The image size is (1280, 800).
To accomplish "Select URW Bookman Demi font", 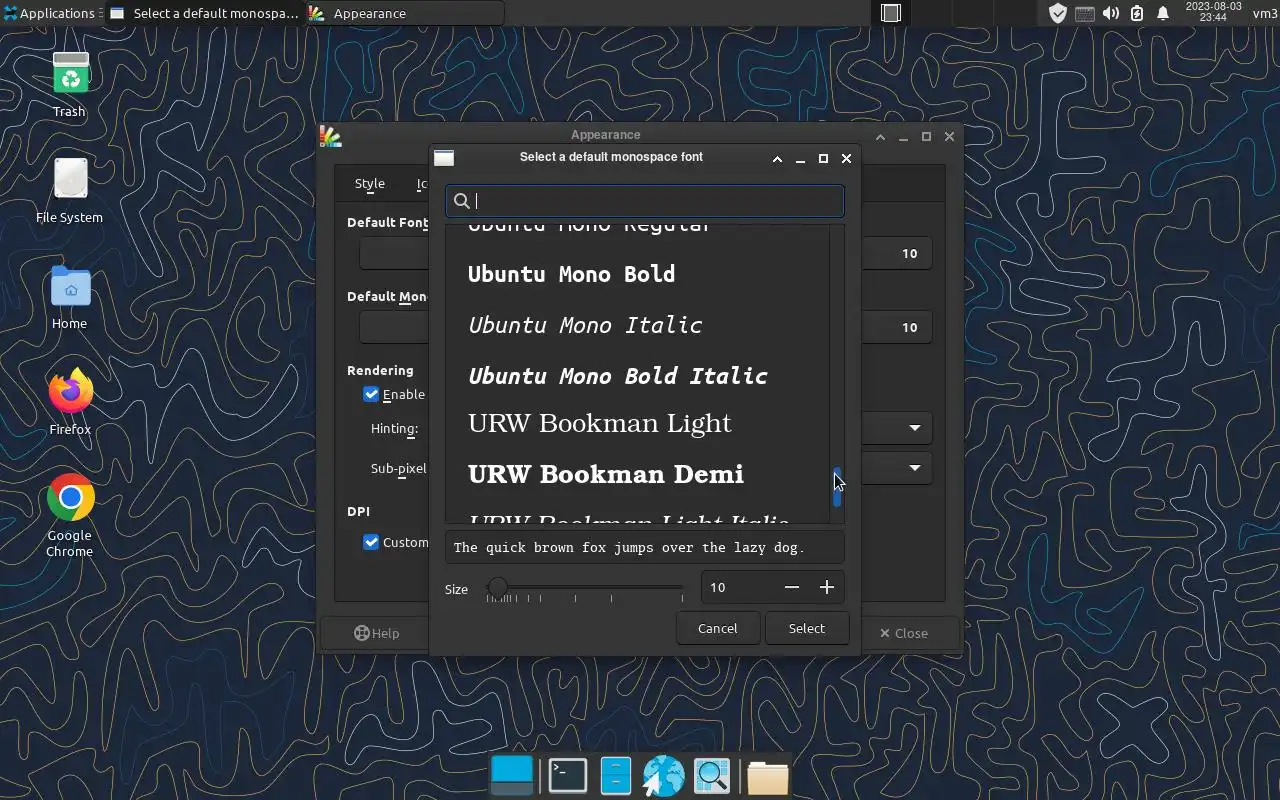I will 637,474.
